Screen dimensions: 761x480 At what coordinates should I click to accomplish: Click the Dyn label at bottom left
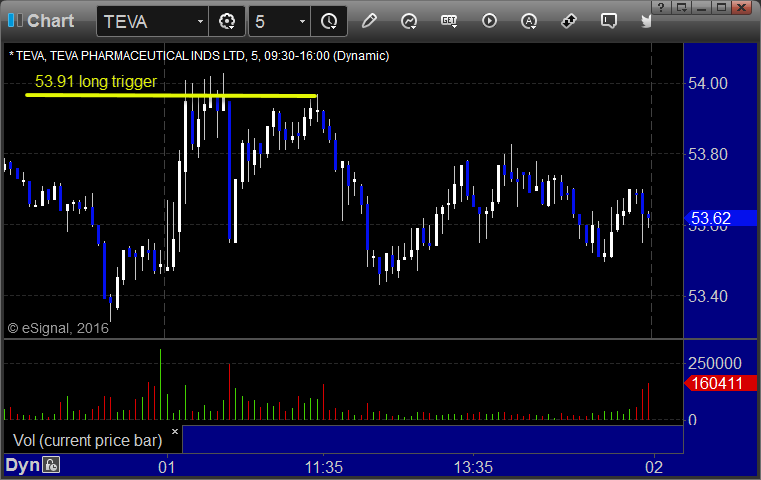[22, 465]
